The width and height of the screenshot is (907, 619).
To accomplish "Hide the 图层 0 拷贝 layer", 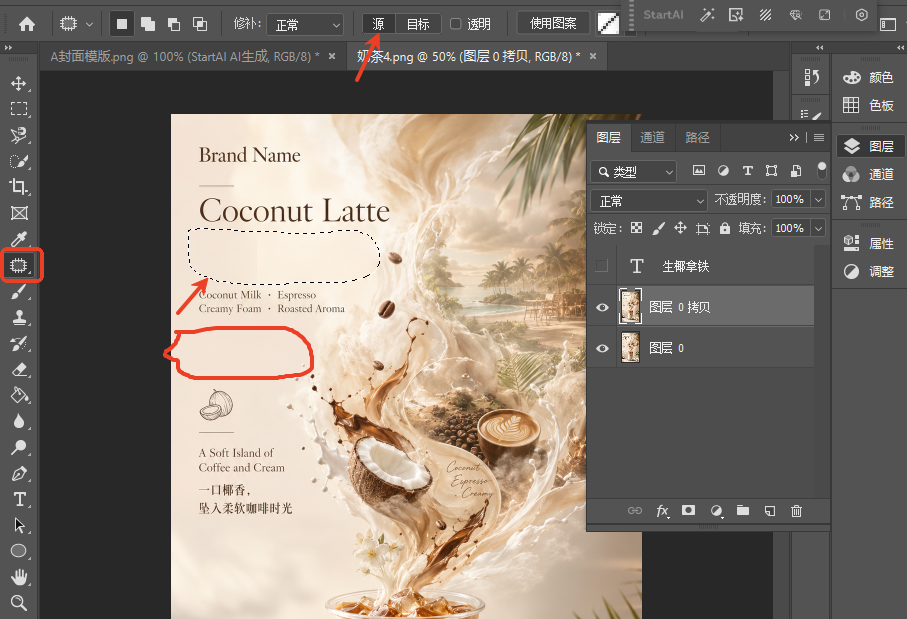I will [x=602, y=307].
